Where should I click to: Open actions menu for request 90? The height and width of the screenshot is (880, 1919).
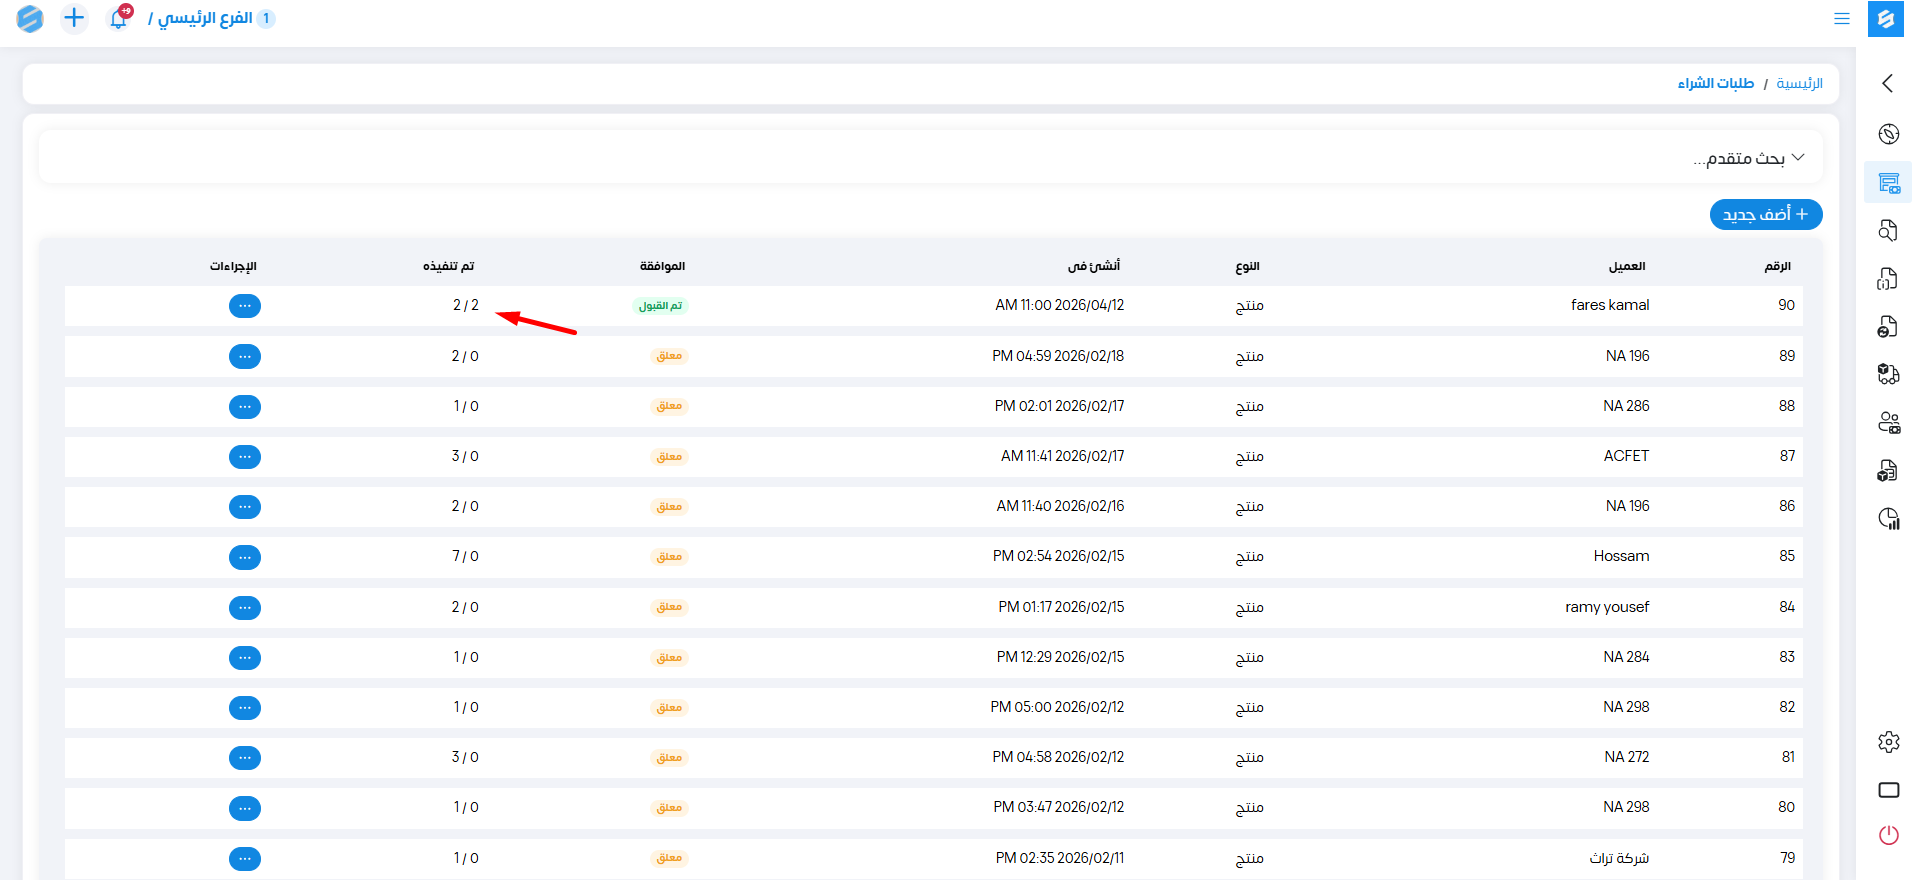tap(245, 306)
